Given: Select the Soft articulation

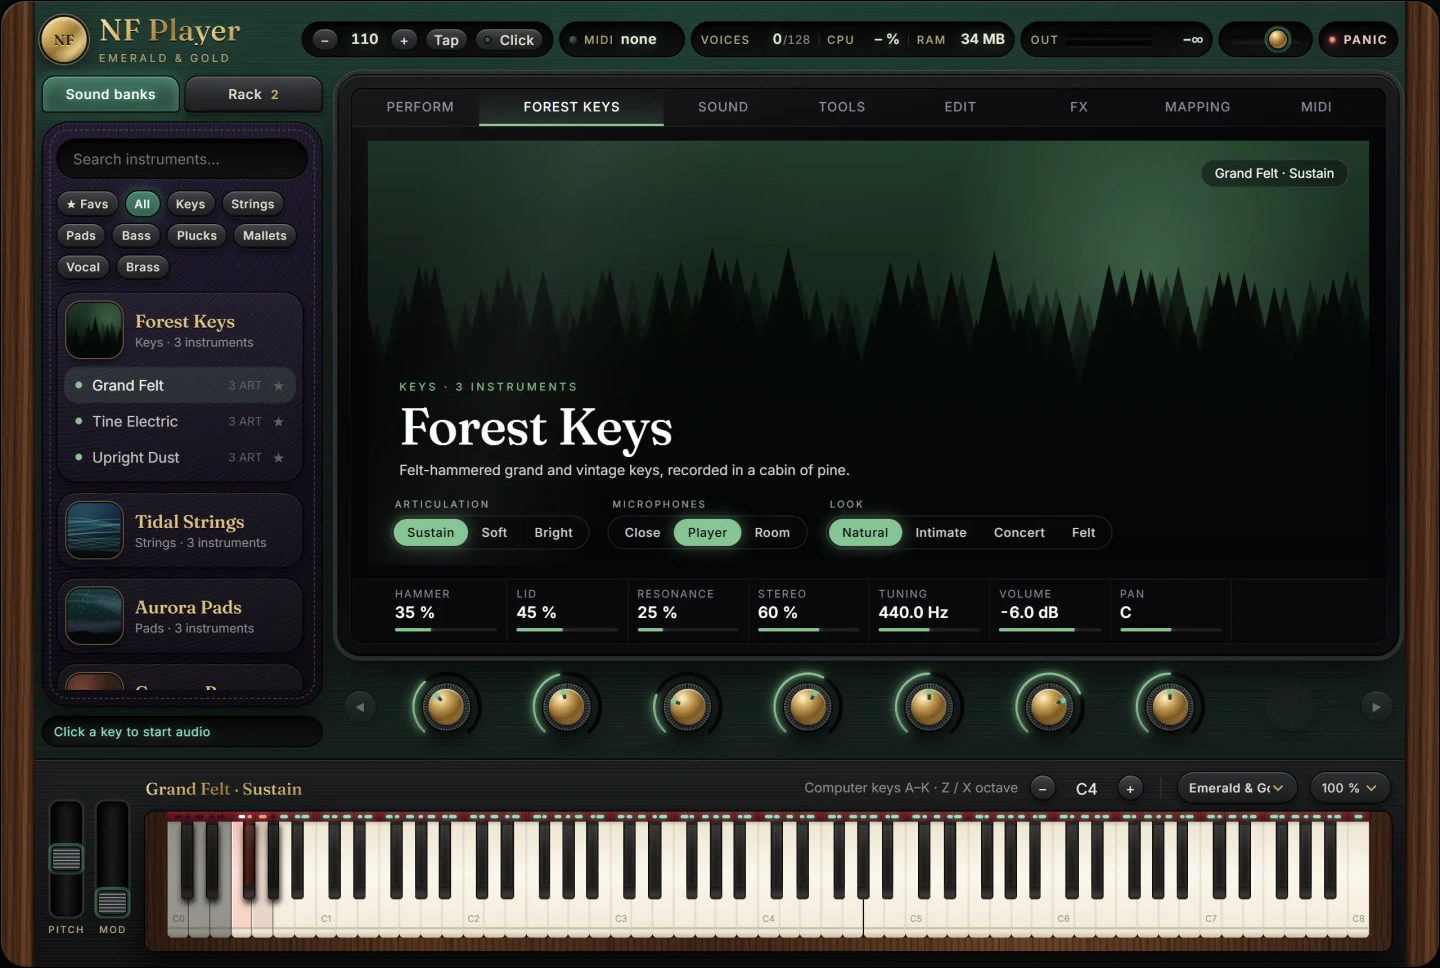Looking at the screenshot, I should tap(494, 533).
